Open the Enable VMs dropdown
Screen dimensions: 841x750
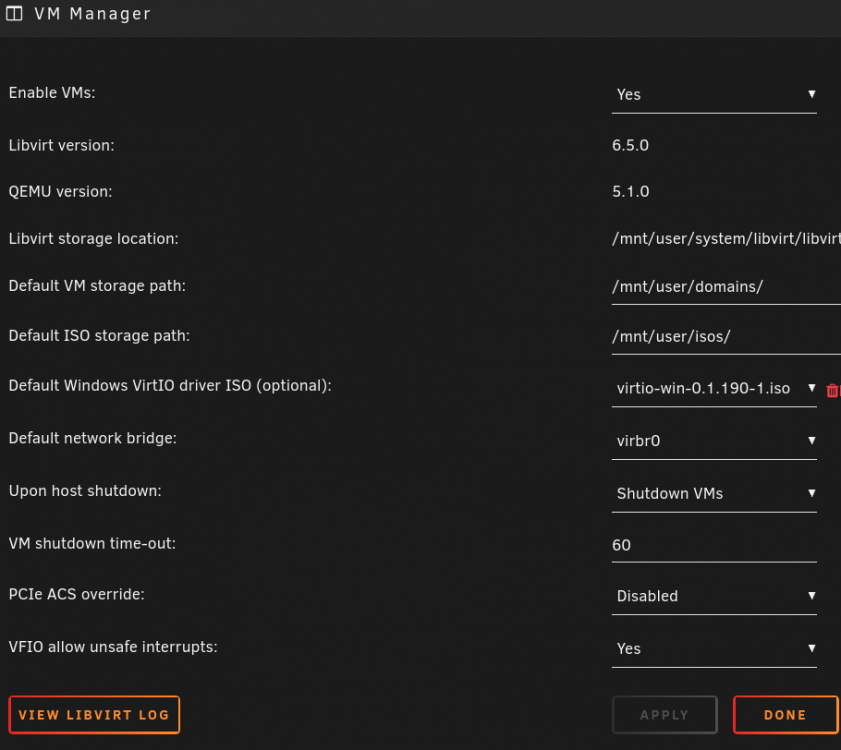click(714, 95)
